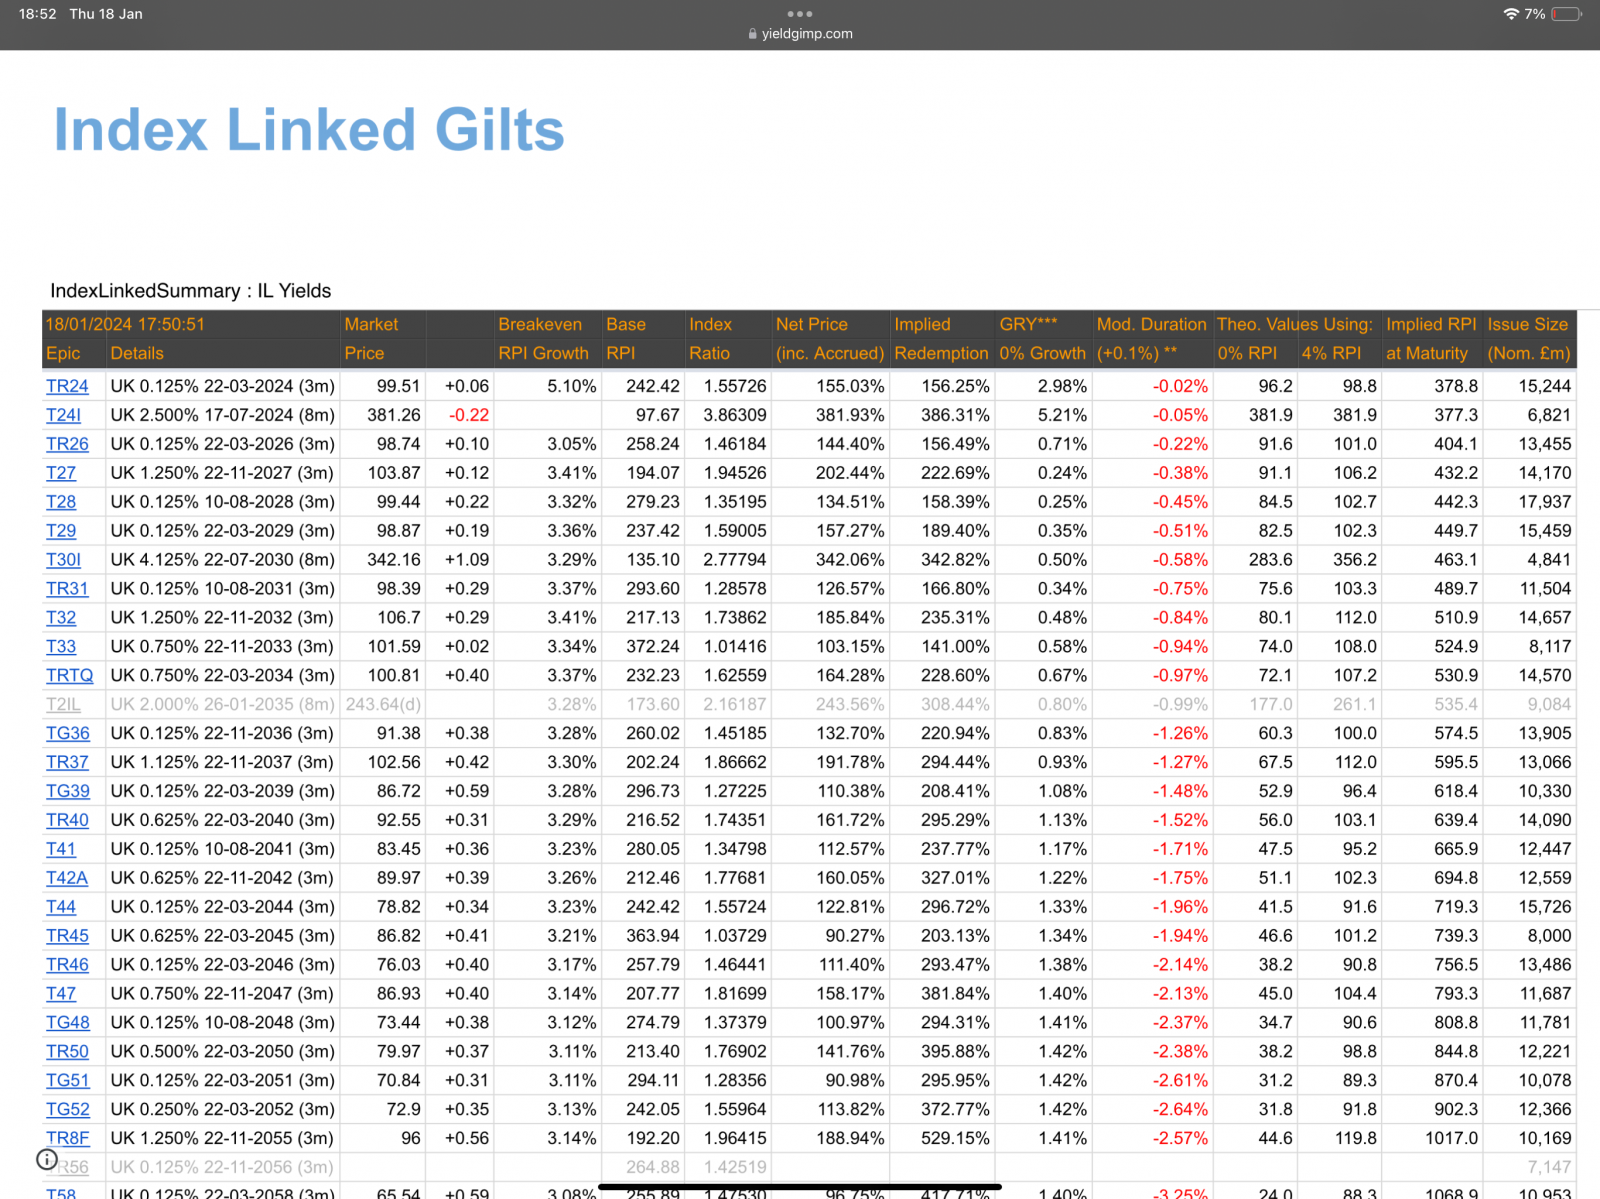Click the Implied Redemption column header
This screenshot has width=1600, height=1199.
[x=941, y=339]
